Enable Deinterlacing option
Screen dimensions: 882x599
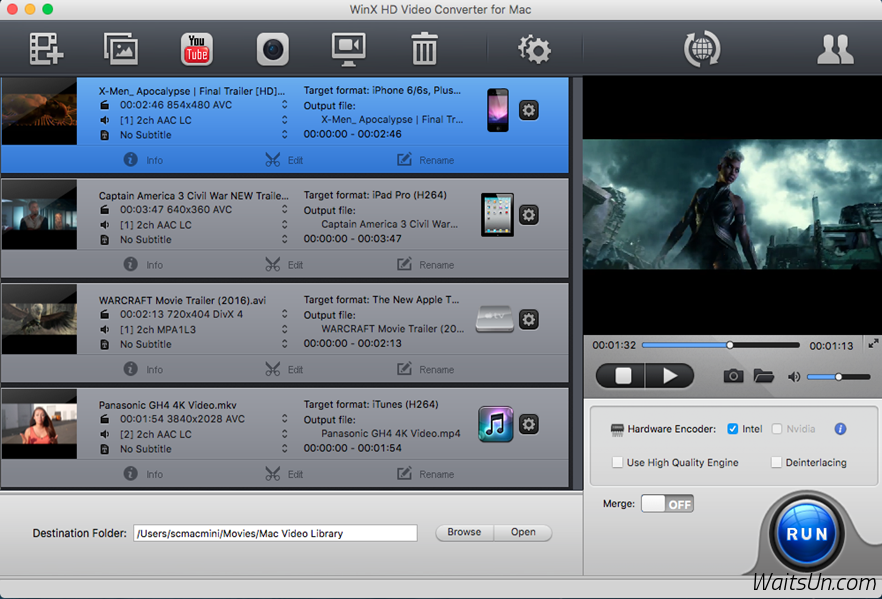click(x=776, y=462)
